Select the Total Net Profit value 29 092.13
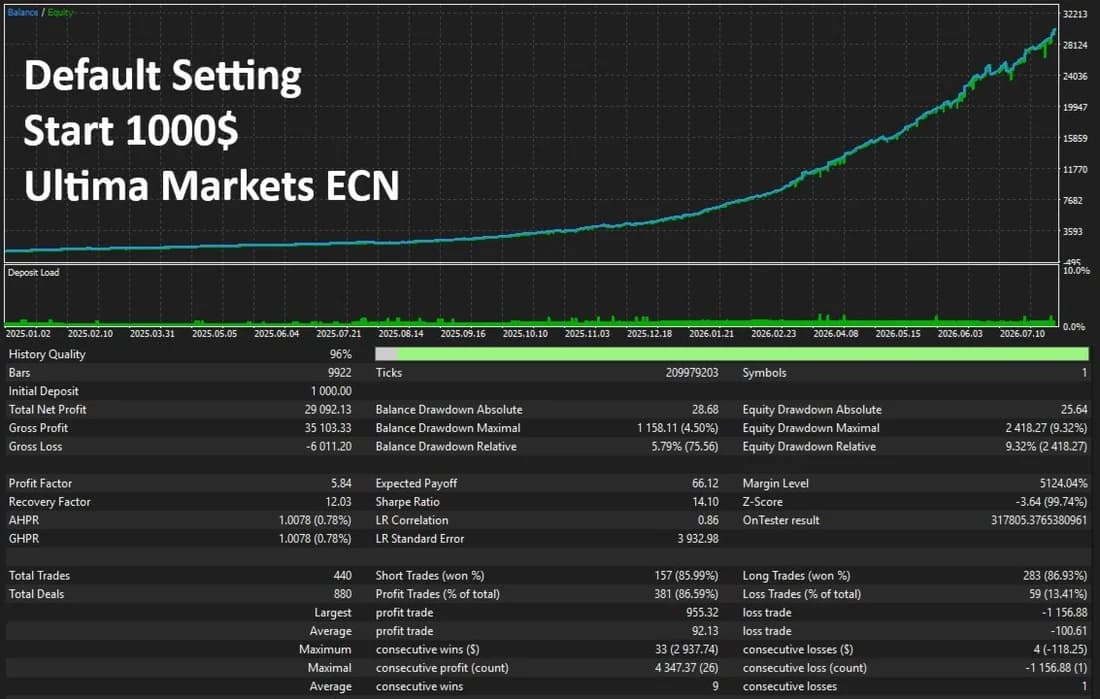The image size is (1100, 699). (328, 409)
